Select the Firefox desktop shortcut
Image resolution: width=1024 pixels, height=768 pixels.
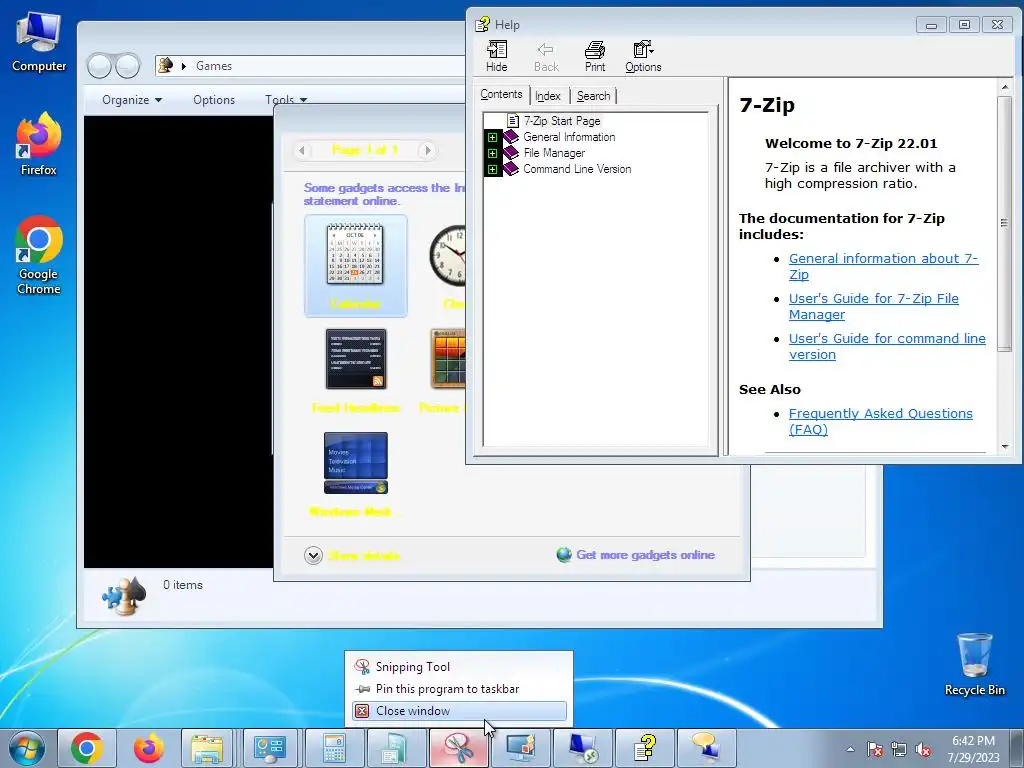pos(39,144)
